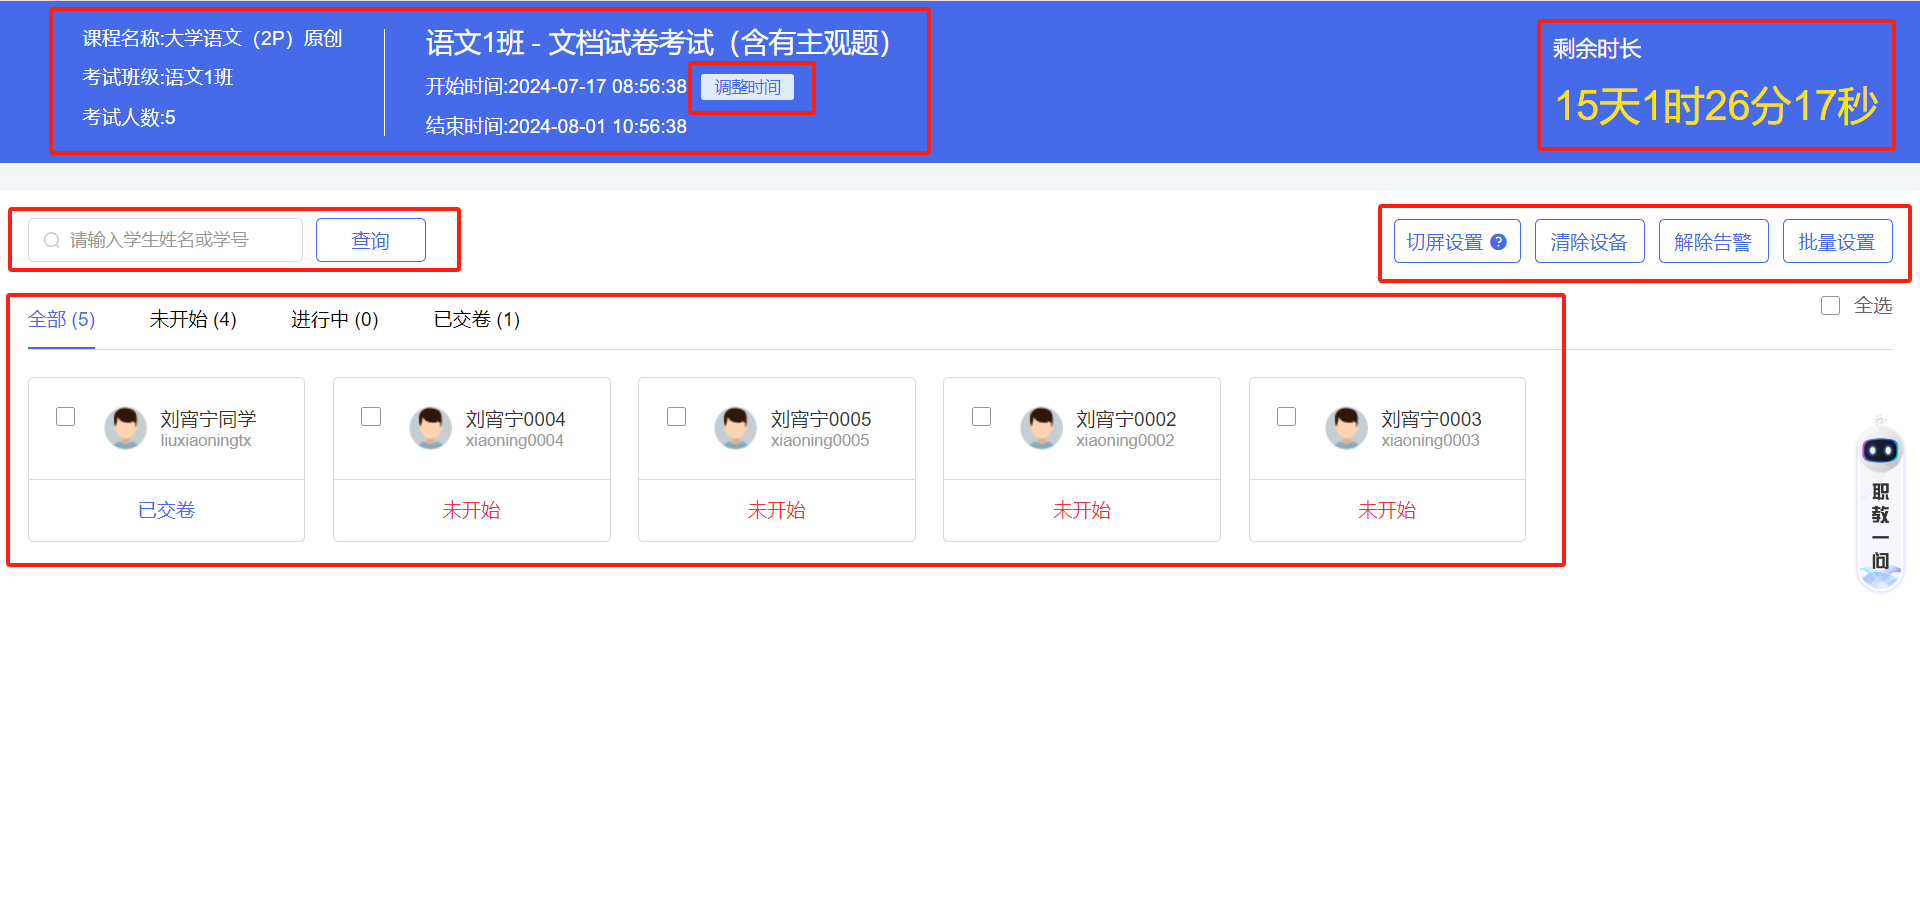Click 刘宵宁0004's avatar picture
This screenshot has height=912, width=1920.
tap(430, 427)
